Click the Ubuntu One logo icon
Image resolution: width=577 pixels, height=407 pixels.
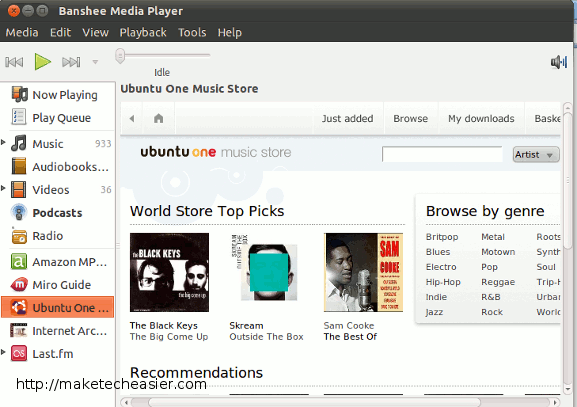coord(18,307)
